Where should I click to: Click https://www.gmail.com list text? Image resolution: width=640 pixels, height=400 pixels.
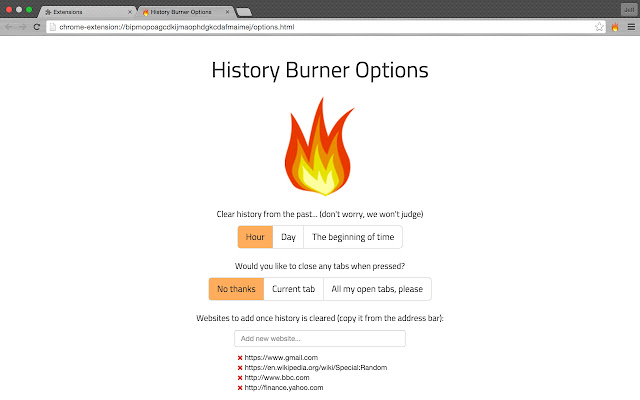[x=281, y=358]
